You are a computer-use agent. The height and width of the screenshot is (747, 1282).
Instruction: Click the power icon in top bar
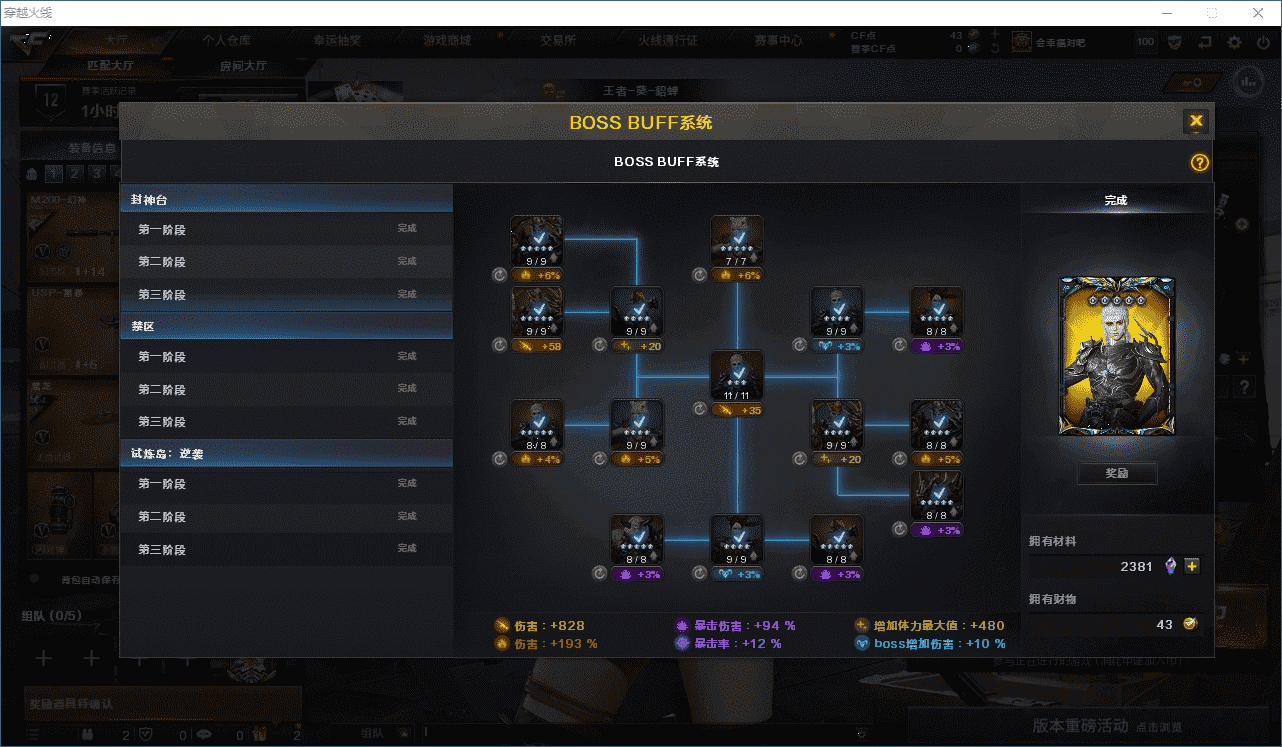[x=1262, y=42]
